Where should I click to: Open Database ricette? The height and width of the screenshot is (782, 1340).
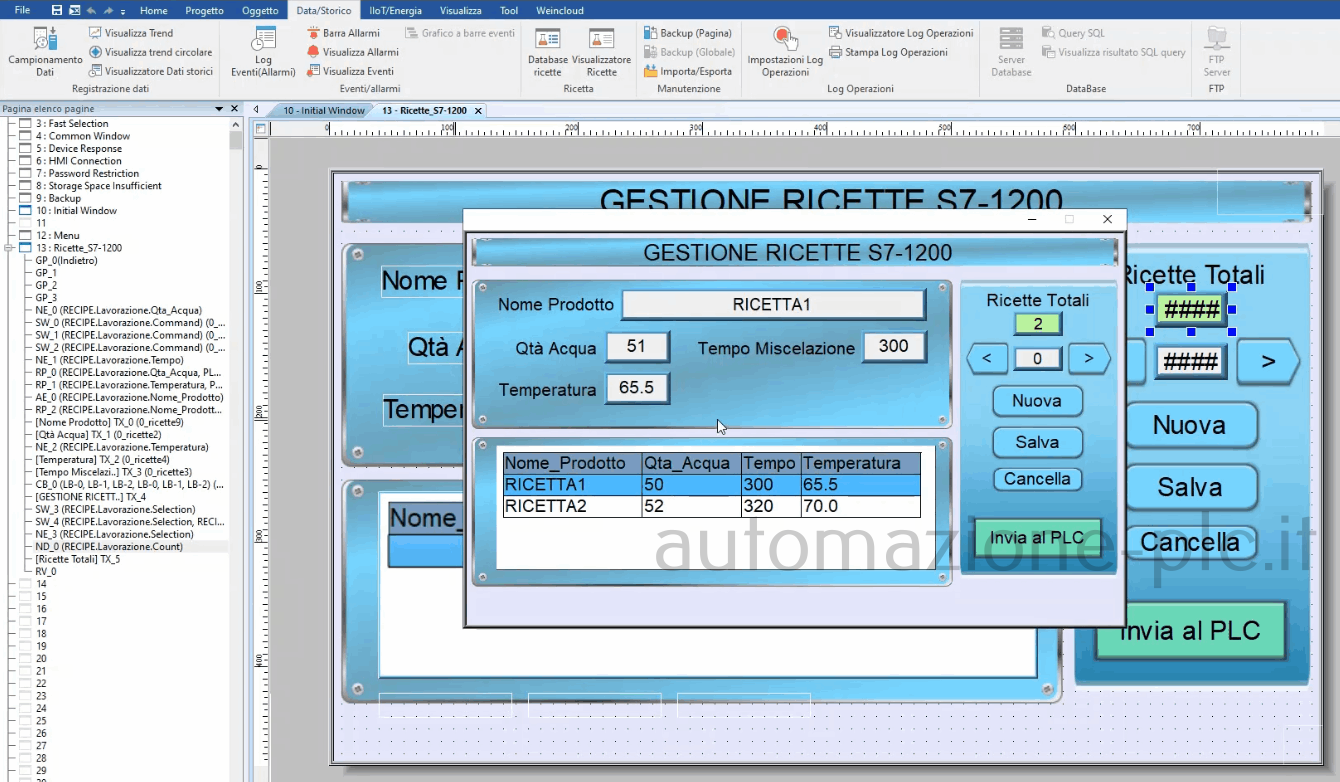(x=547, y=52)
